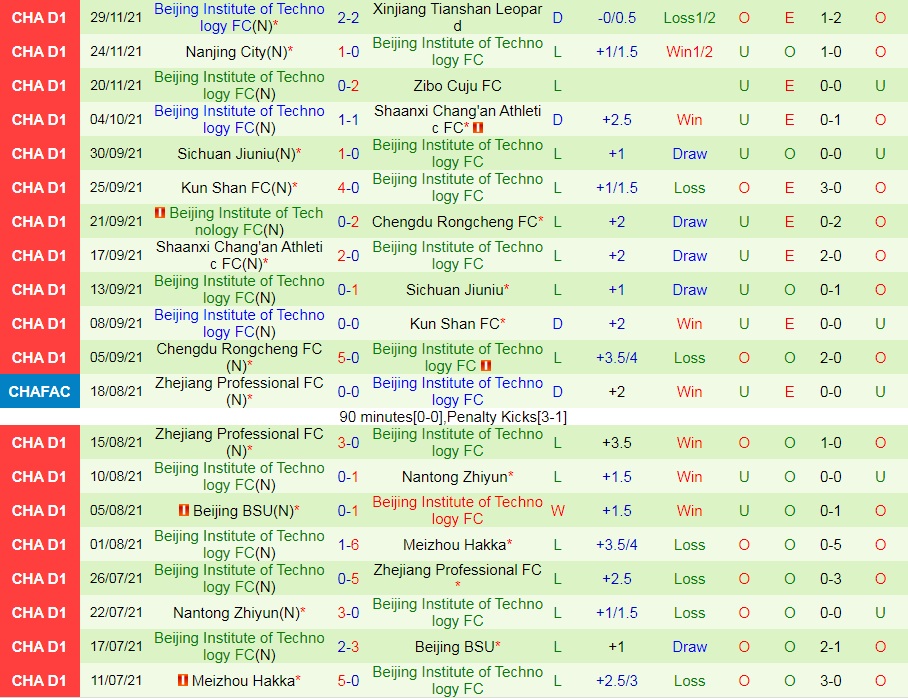Click half-time score 1-2 on 29/11/21
Image resolution: width=908 pixels, height=698 pixels.
click(x=830, y=17)
